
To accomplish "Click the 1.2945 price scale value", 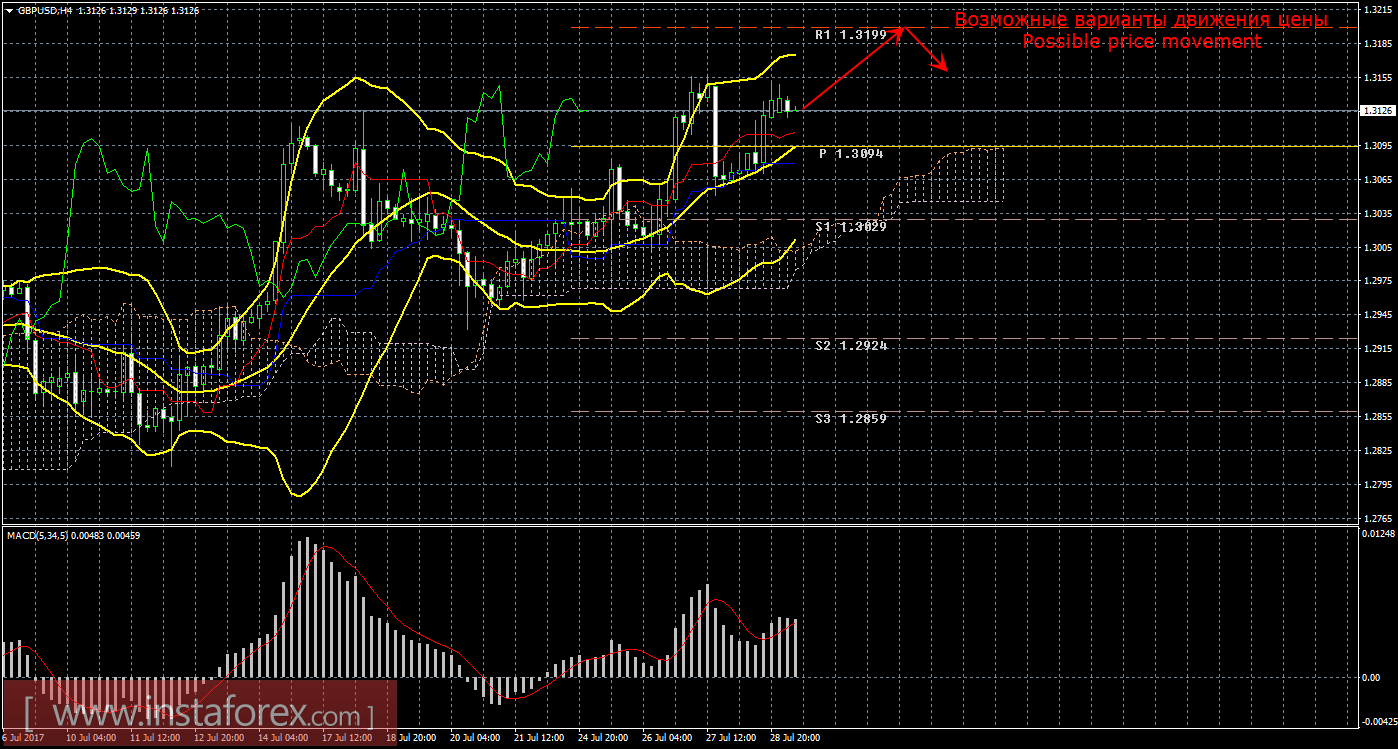I will (x=1378, y=315).
